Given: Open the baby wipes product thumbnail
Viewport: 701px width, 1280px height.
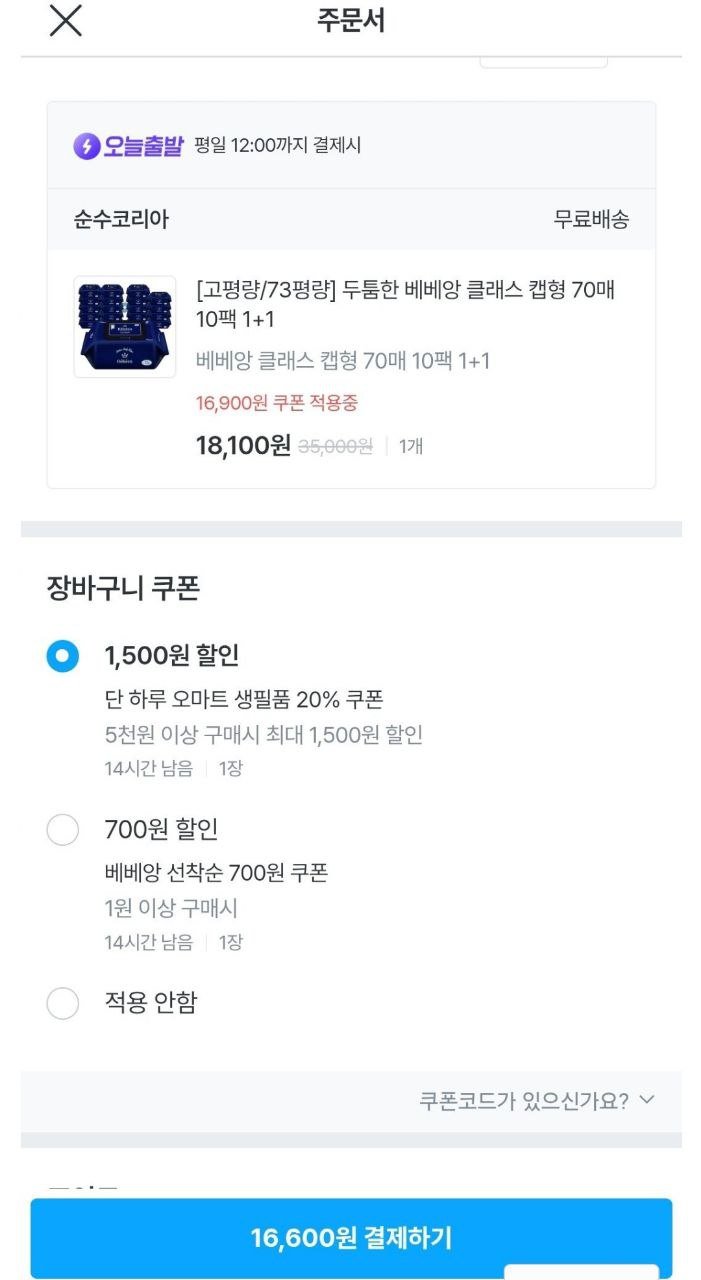Looking at the screenshot, I should 125,327.
